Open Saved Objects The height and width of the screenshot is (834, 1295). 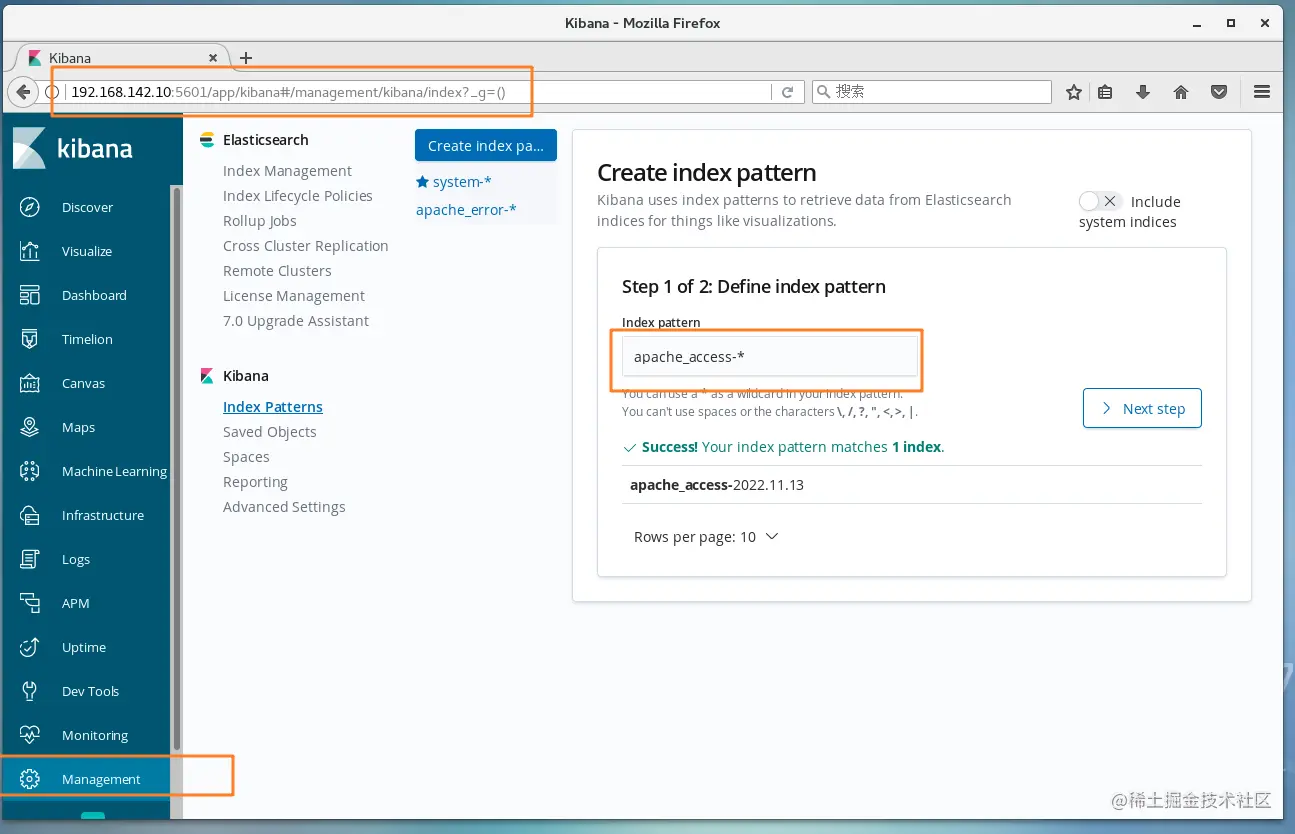click(270, 432)
